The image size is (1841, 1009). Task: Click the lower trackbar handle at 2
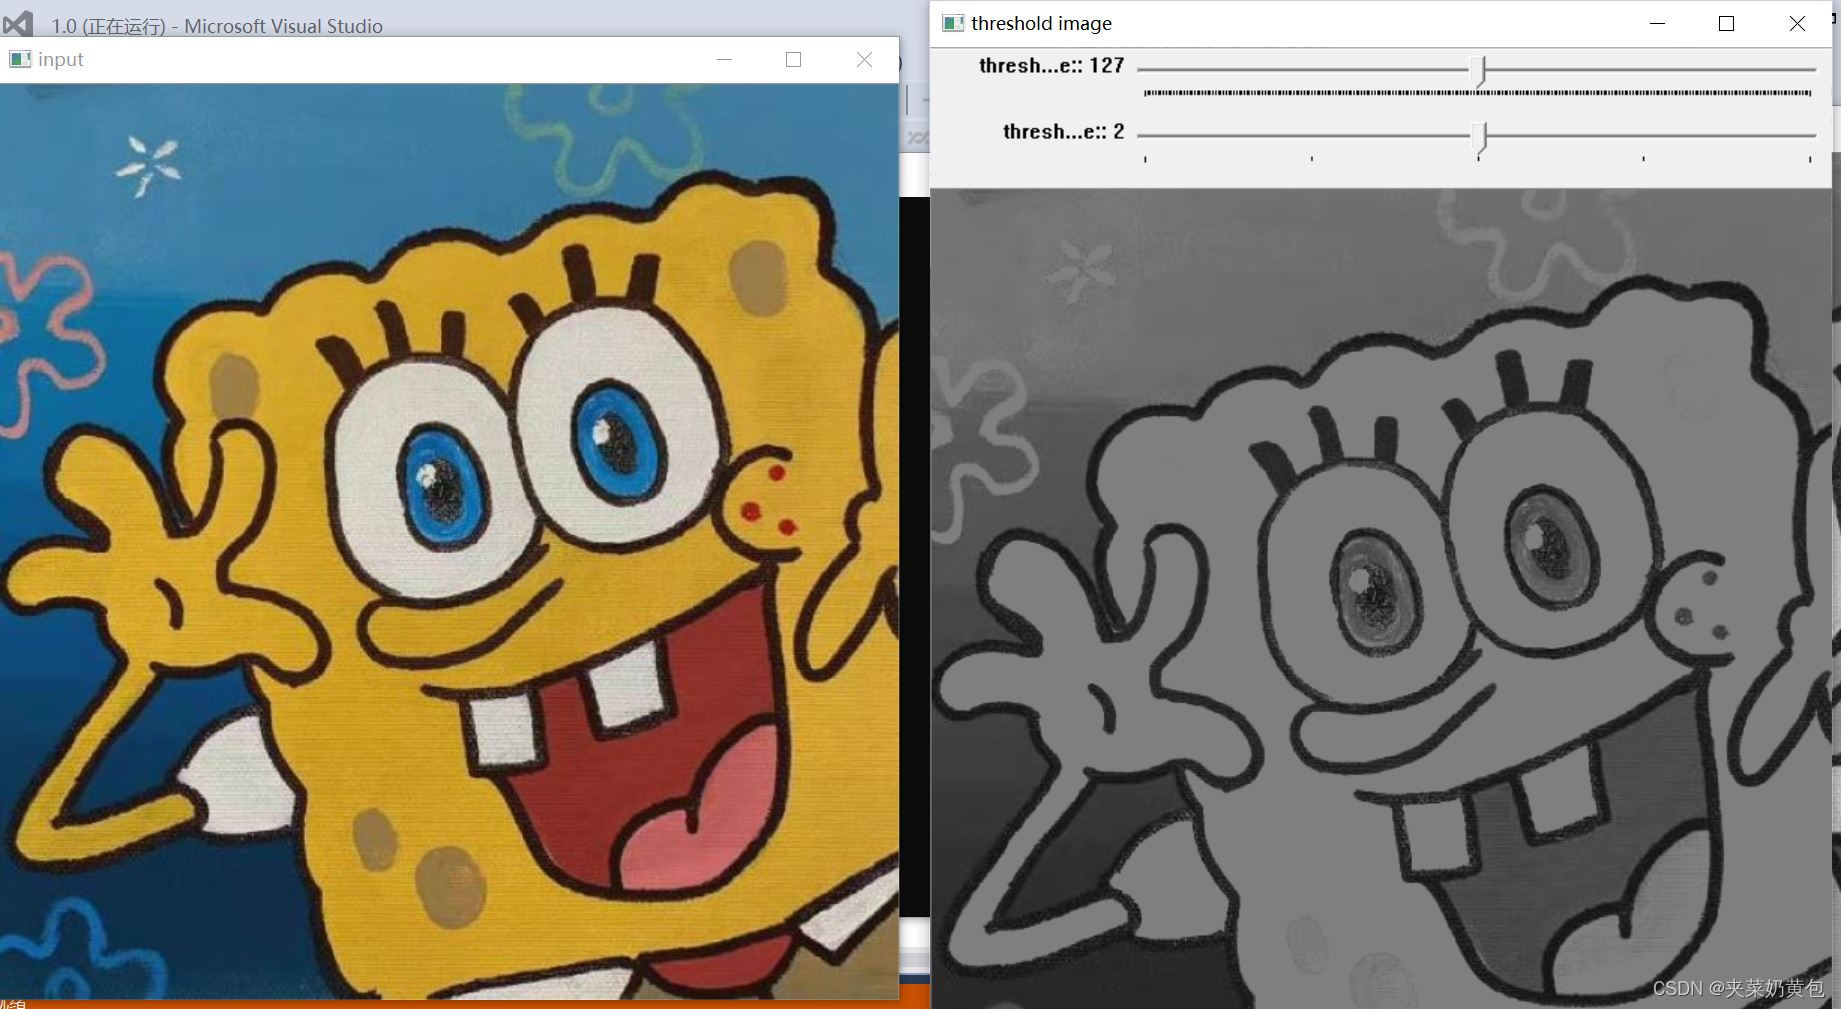click(1481, 137)
